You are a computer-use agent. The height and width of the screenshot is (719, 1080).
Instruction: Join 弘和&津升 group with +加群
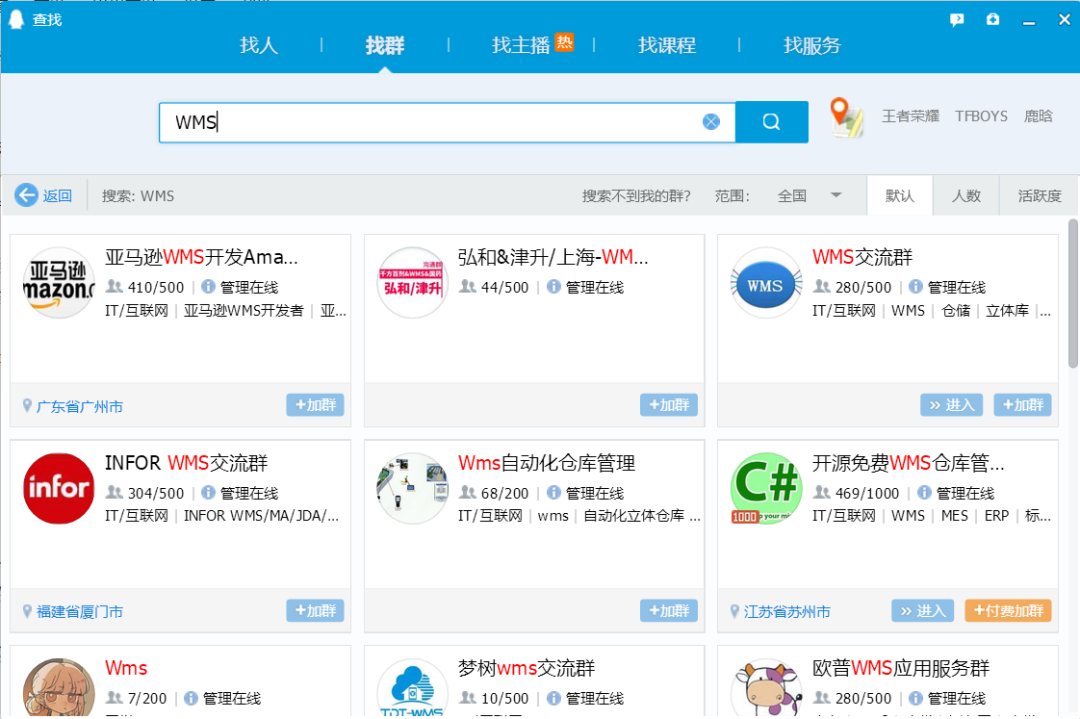tap(669, 405)
